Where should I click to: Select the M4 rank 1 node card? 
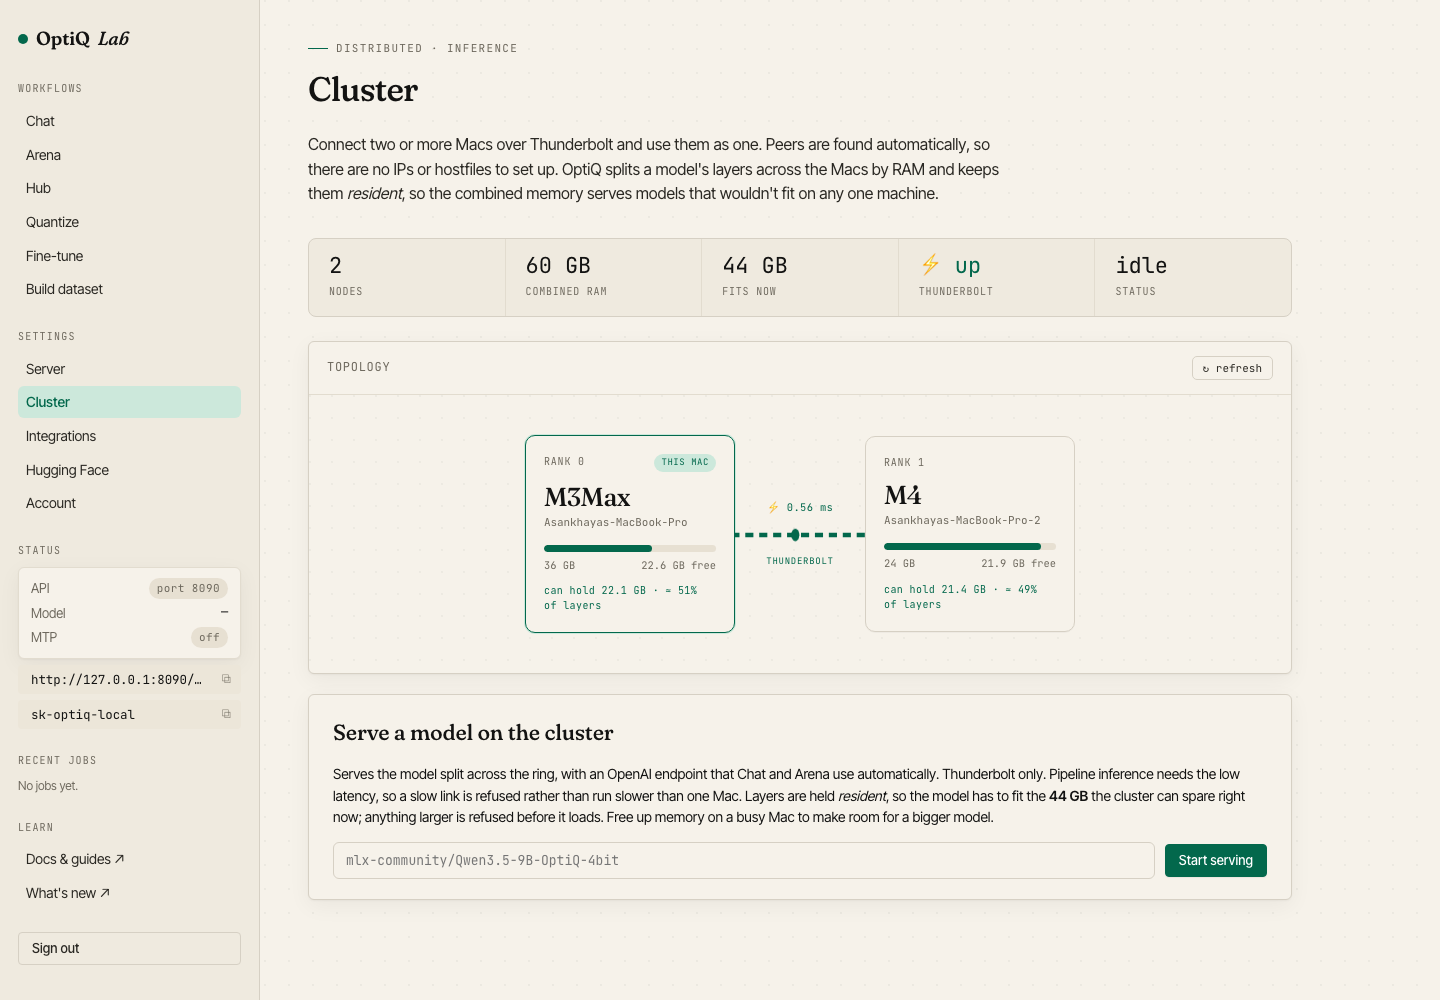coord(970,534)
